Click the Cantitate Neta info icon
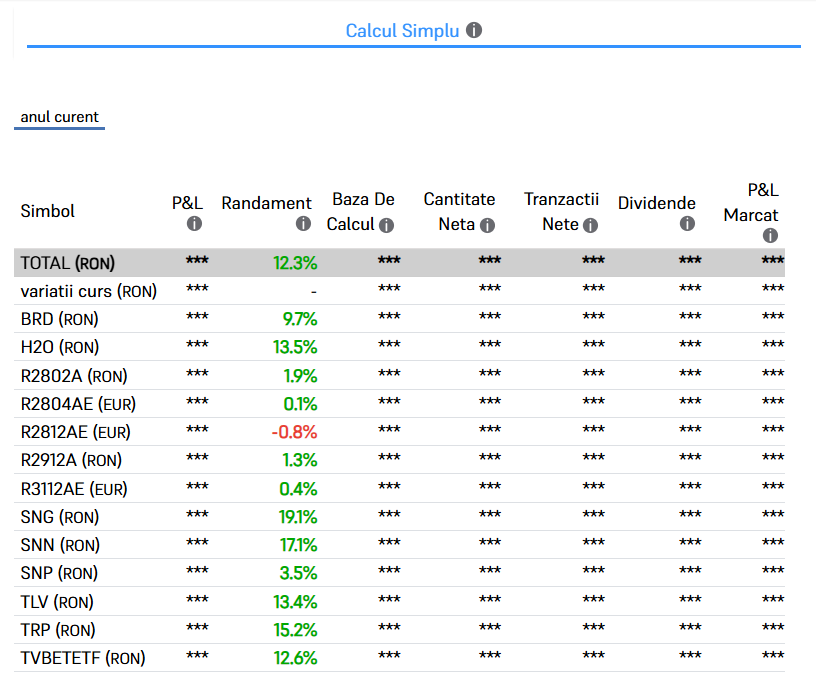Viewport: 816px width, 697px height. (487, 225)
